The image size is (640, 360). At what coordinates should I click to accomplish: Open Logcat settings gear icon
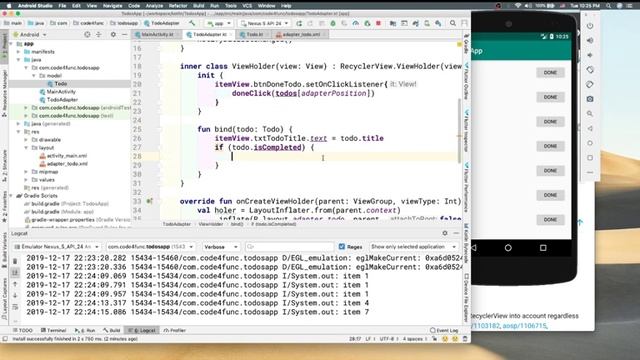445,233
